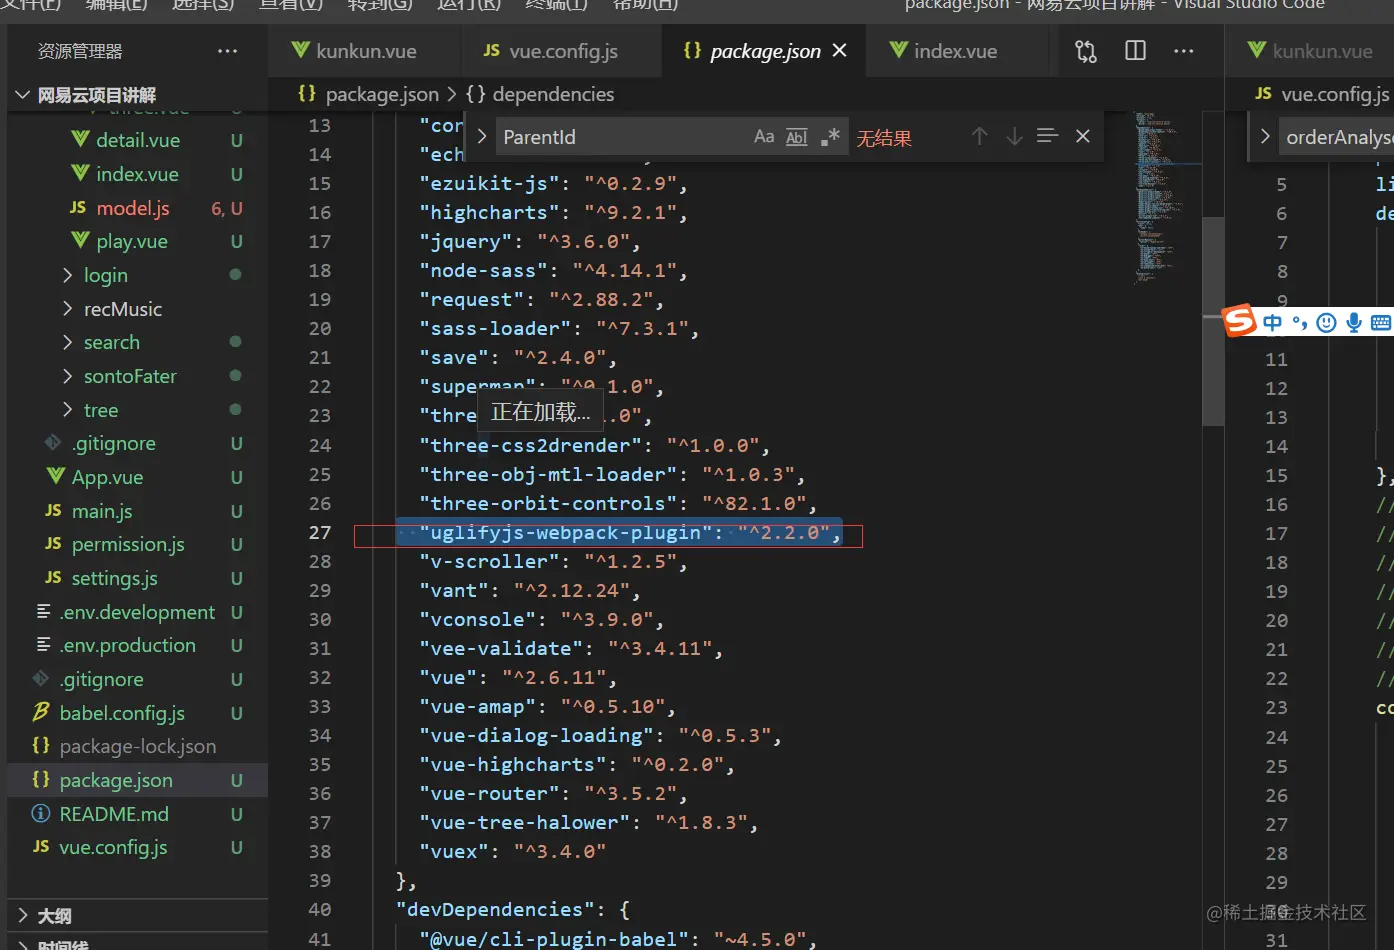Screen dimensions: 1394x950
Task: Toggle regular expression in find widget
Action: click(829, 137)
